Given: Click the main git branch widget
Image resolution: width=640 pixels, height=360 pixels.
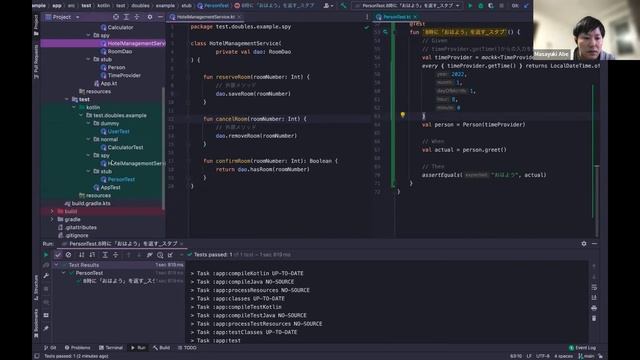Looking at the screenshot, I should click(588, 356).
